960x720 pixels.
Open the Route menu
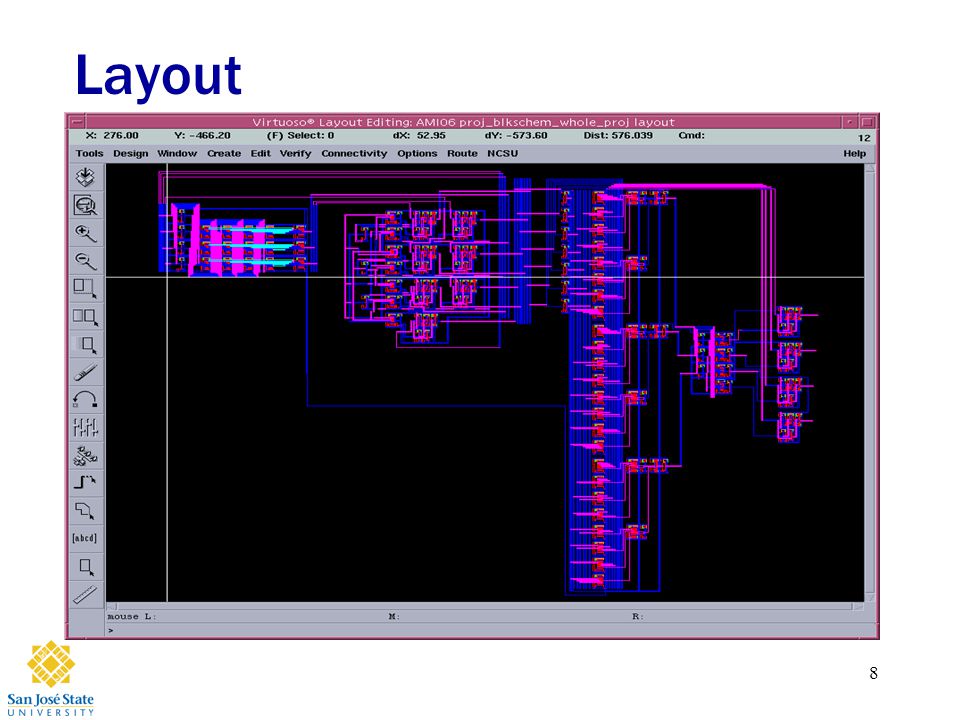click(462, 153)
